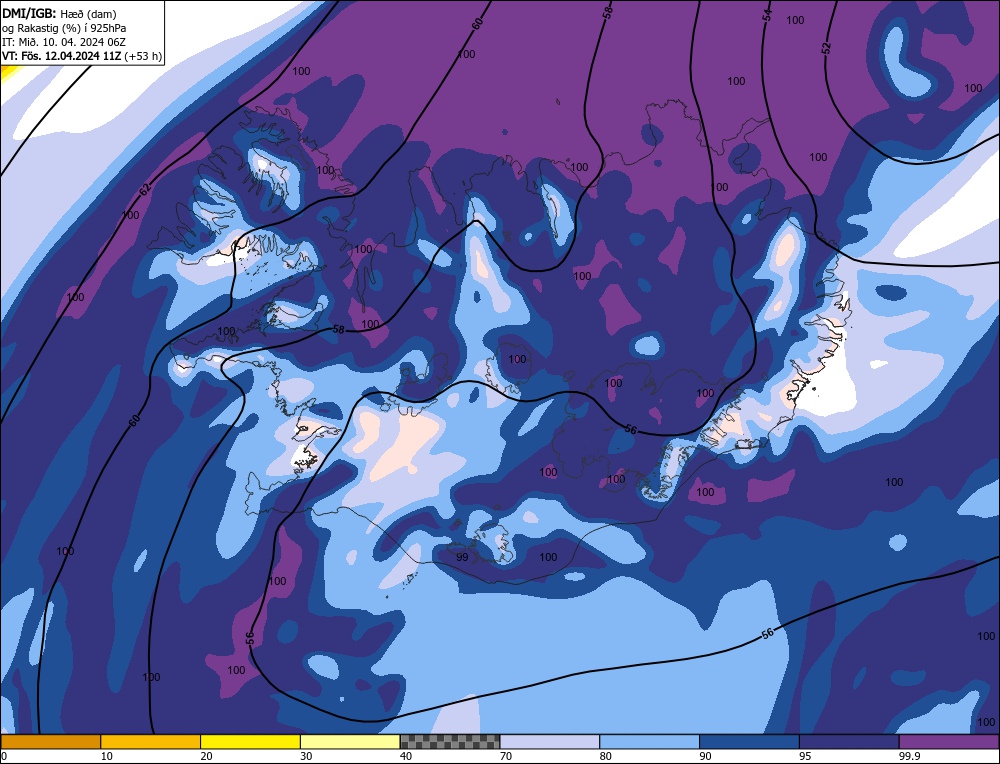Viewport: 1000px width, 764px height.
Task: Click the legend tick label '10'
Action: tap(107, 756)
